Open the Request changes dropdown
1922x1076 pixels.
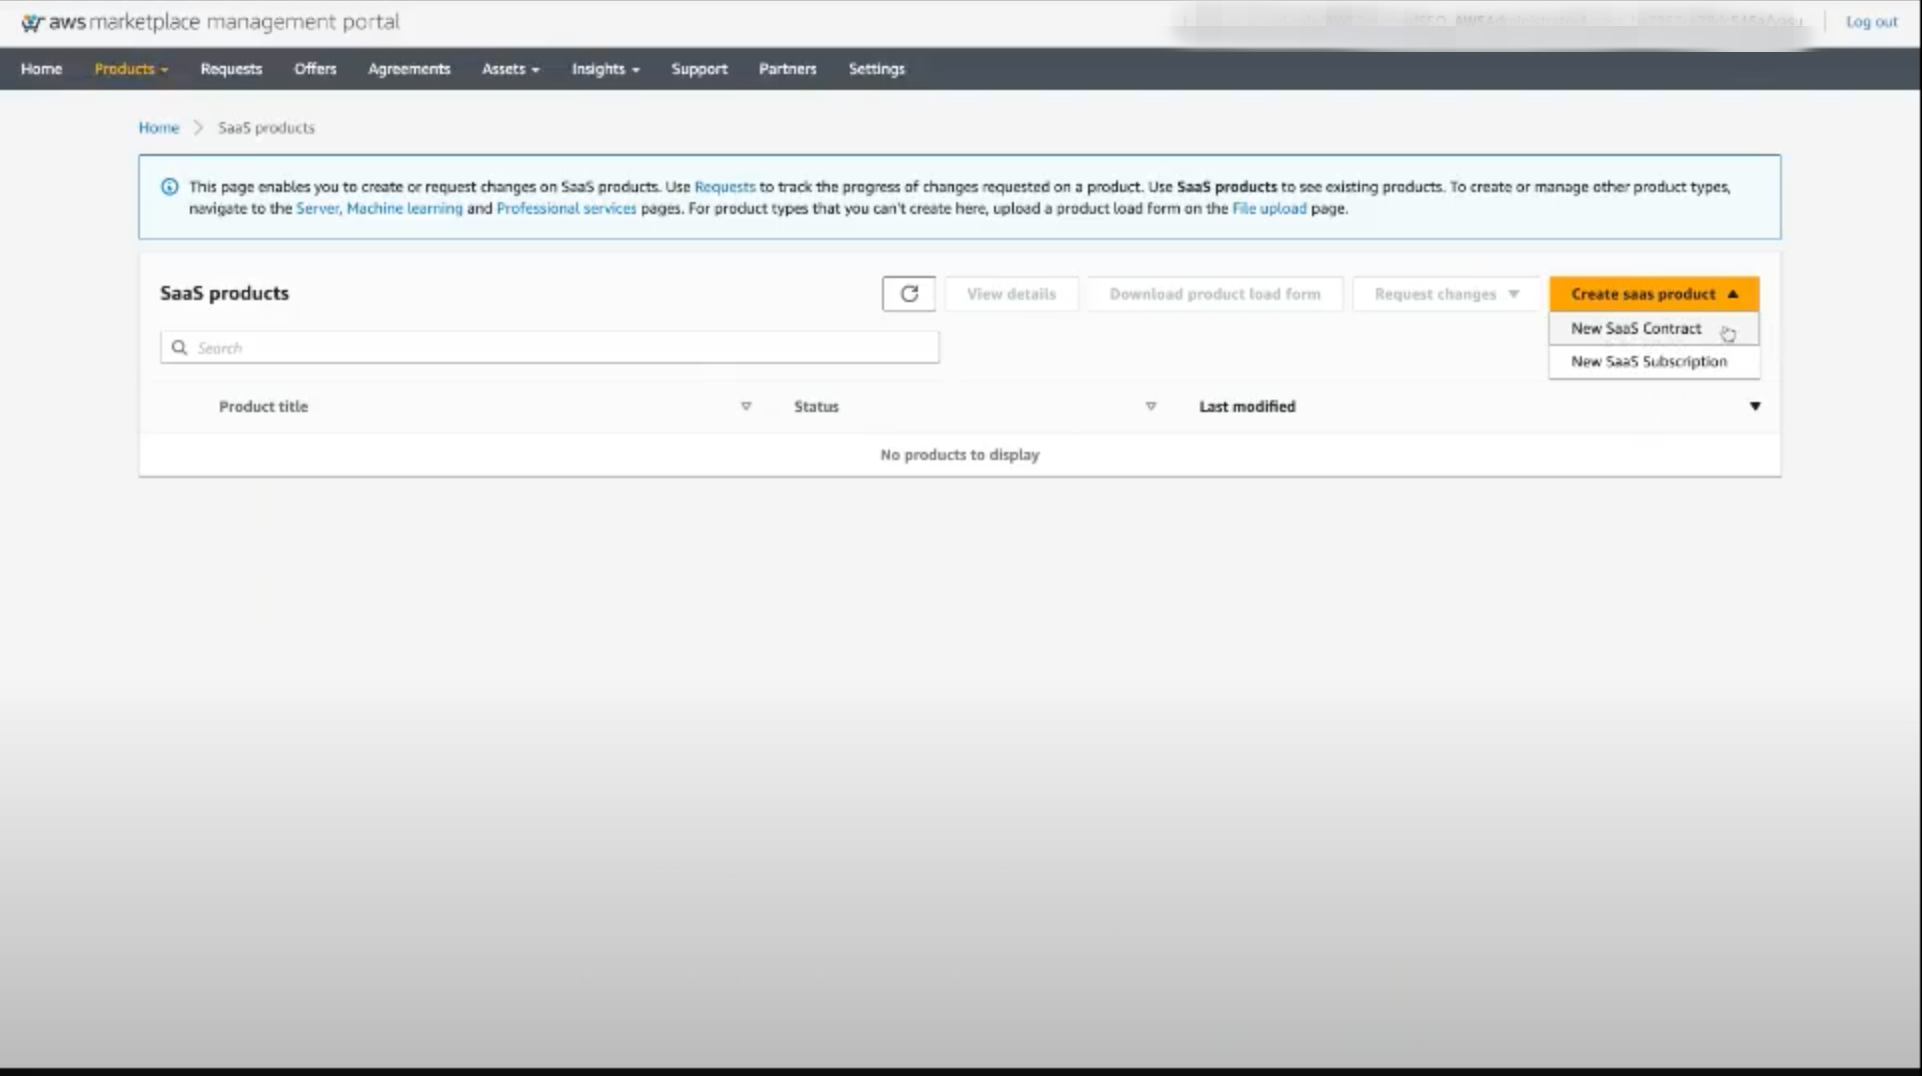(x=1446, y=294)
